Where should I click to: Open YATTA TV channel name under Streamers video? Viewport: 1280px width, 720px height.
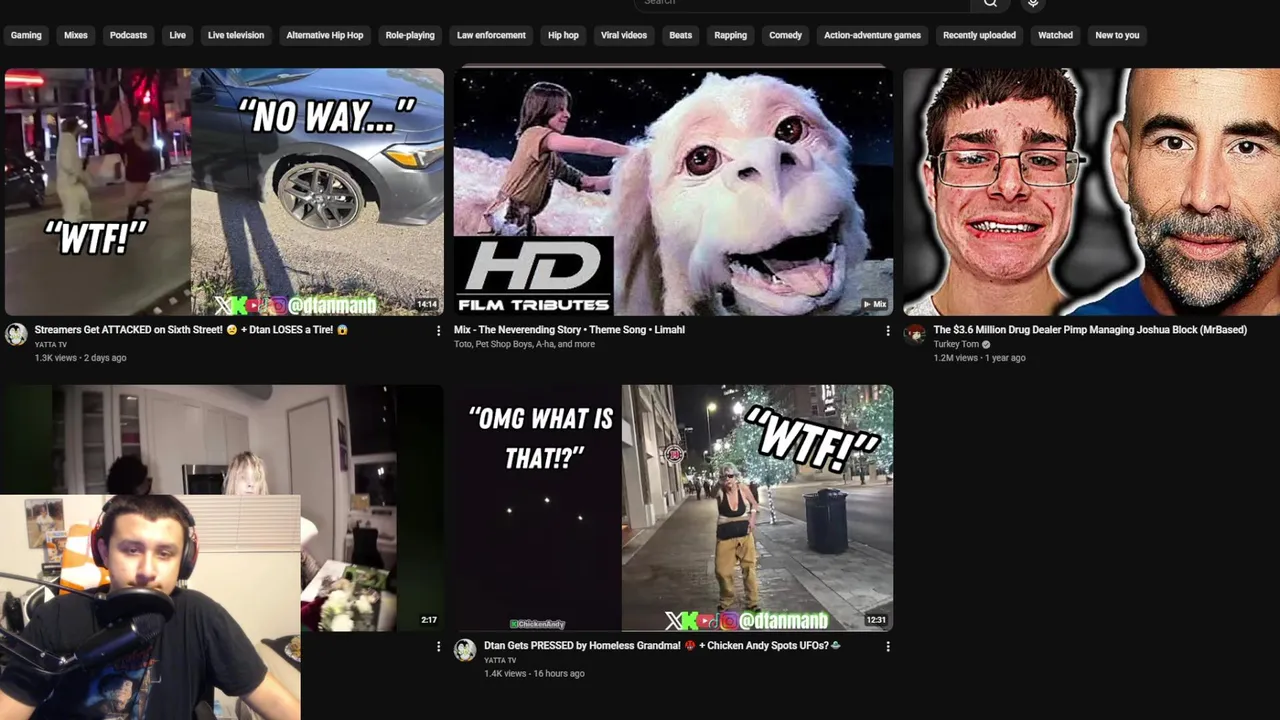click(x=51, y=345)
